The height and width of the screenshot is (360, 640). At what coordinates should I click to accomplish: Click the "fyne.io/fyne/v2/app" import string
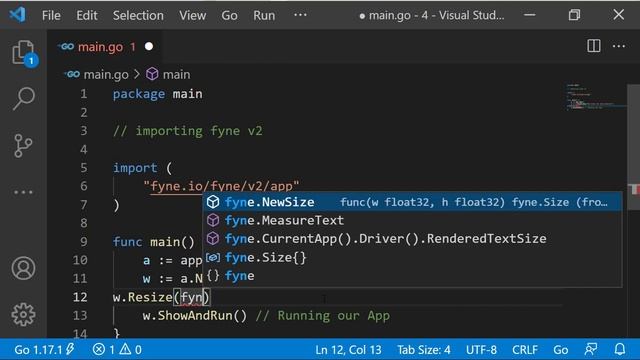click(221, 186)
